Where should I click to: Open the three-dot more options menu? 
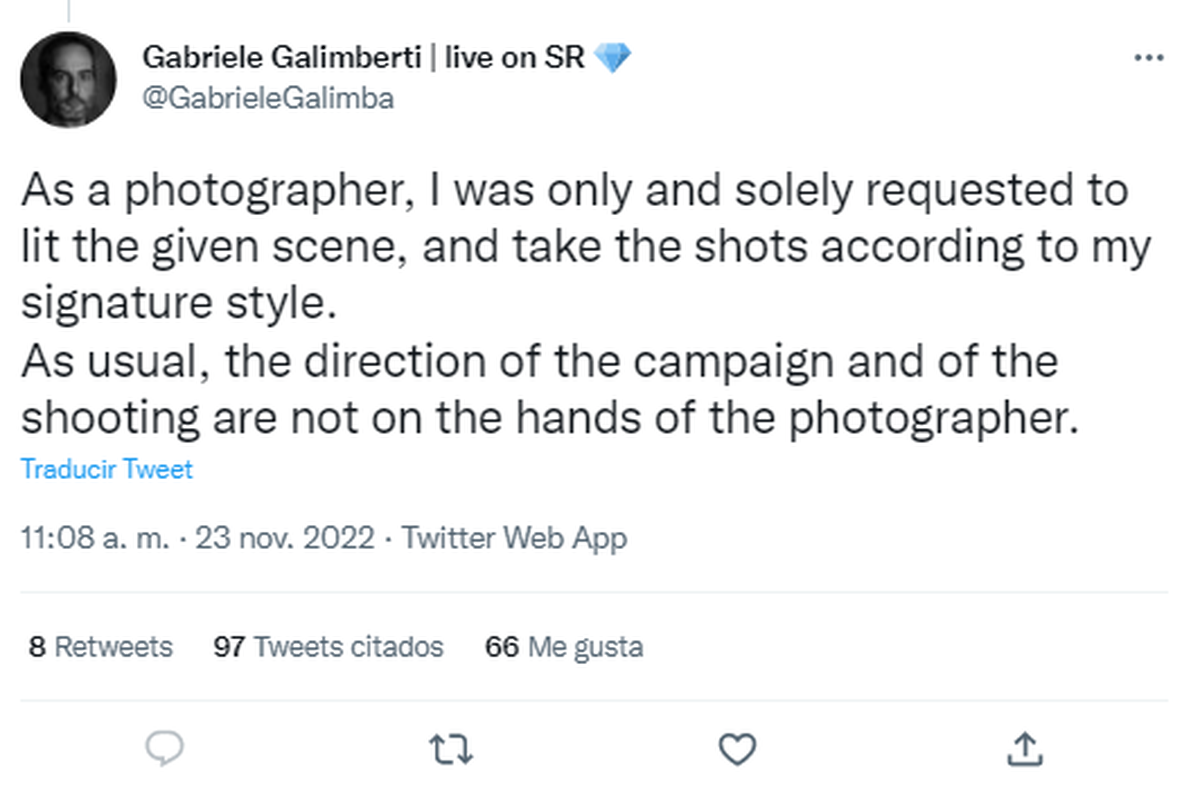(x=1149, y=58)
